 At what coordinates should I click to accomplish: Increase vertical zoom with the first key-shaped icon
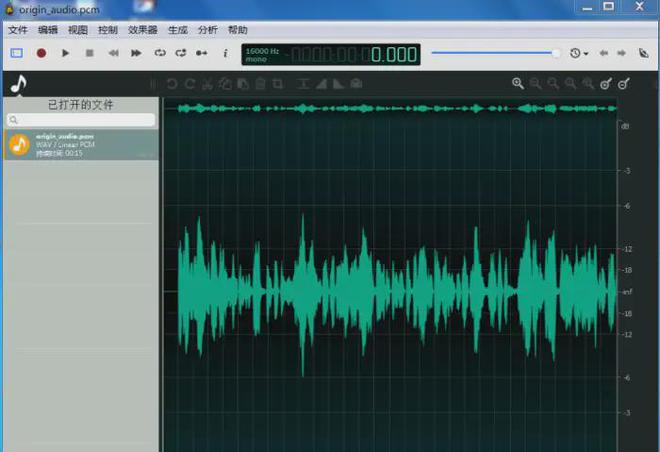606,84
